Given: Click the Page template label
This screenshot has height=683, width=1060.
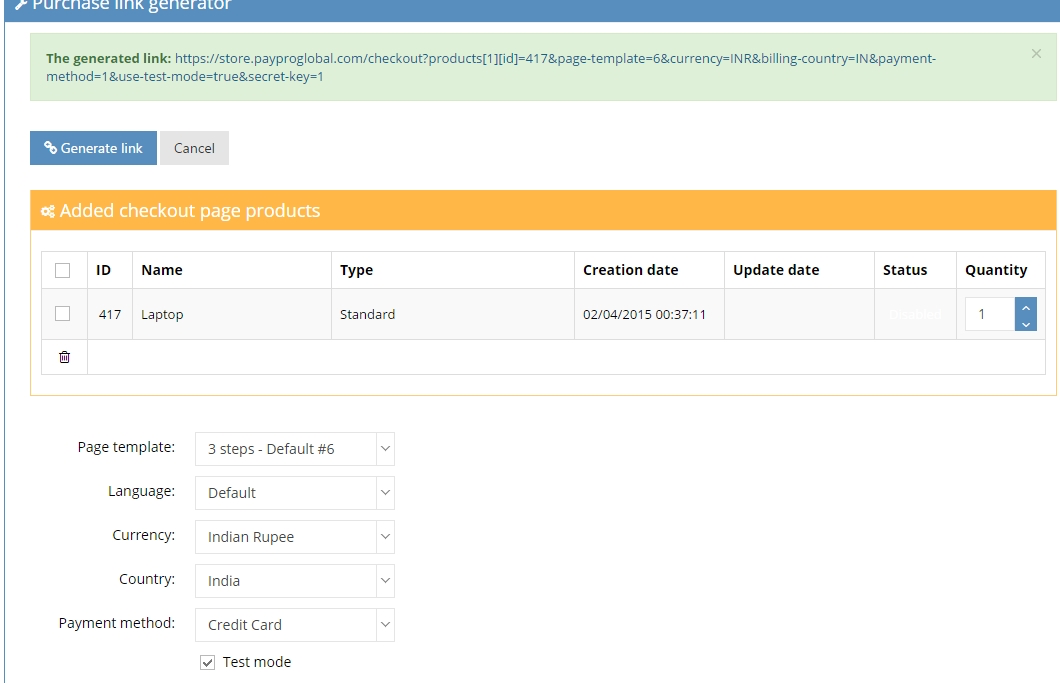Looking at the screenshot, I should (126, 447).
